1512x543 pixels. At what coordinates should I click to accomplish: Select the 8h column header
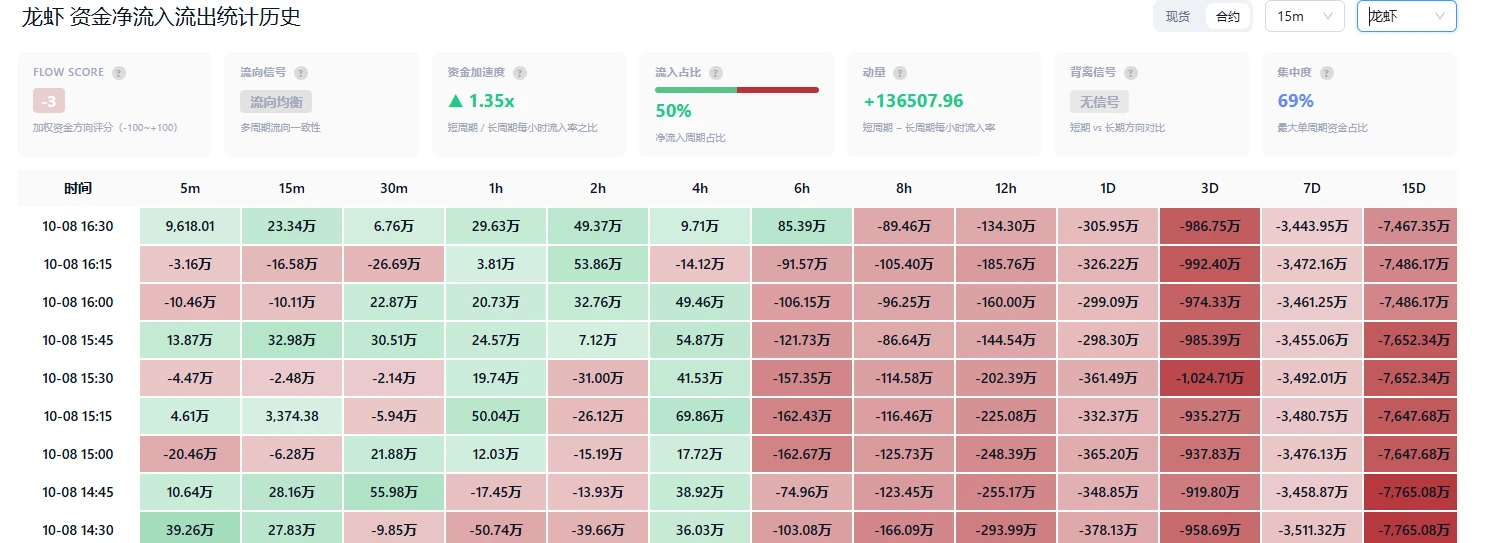(x=904, y=188)
